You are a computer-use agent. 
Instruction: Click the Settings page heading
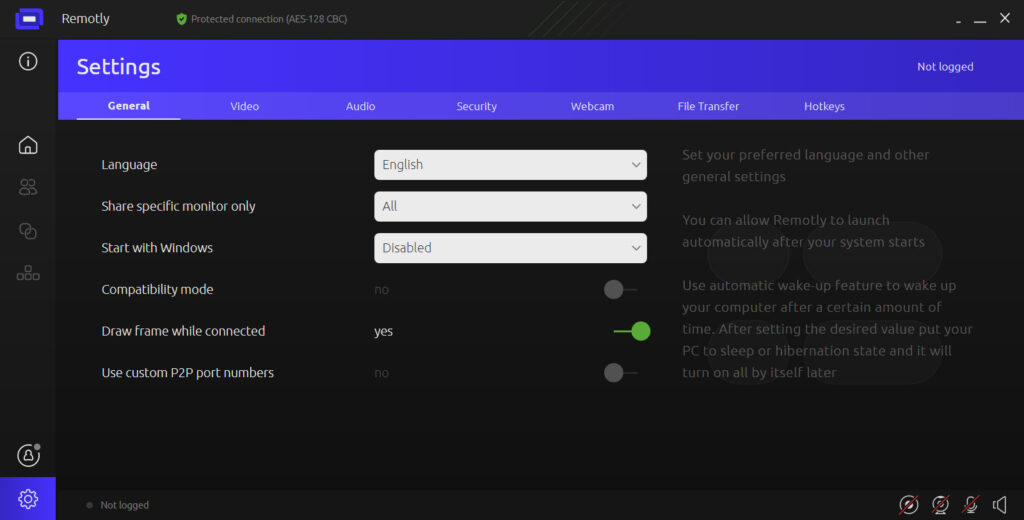coord(118,67)
